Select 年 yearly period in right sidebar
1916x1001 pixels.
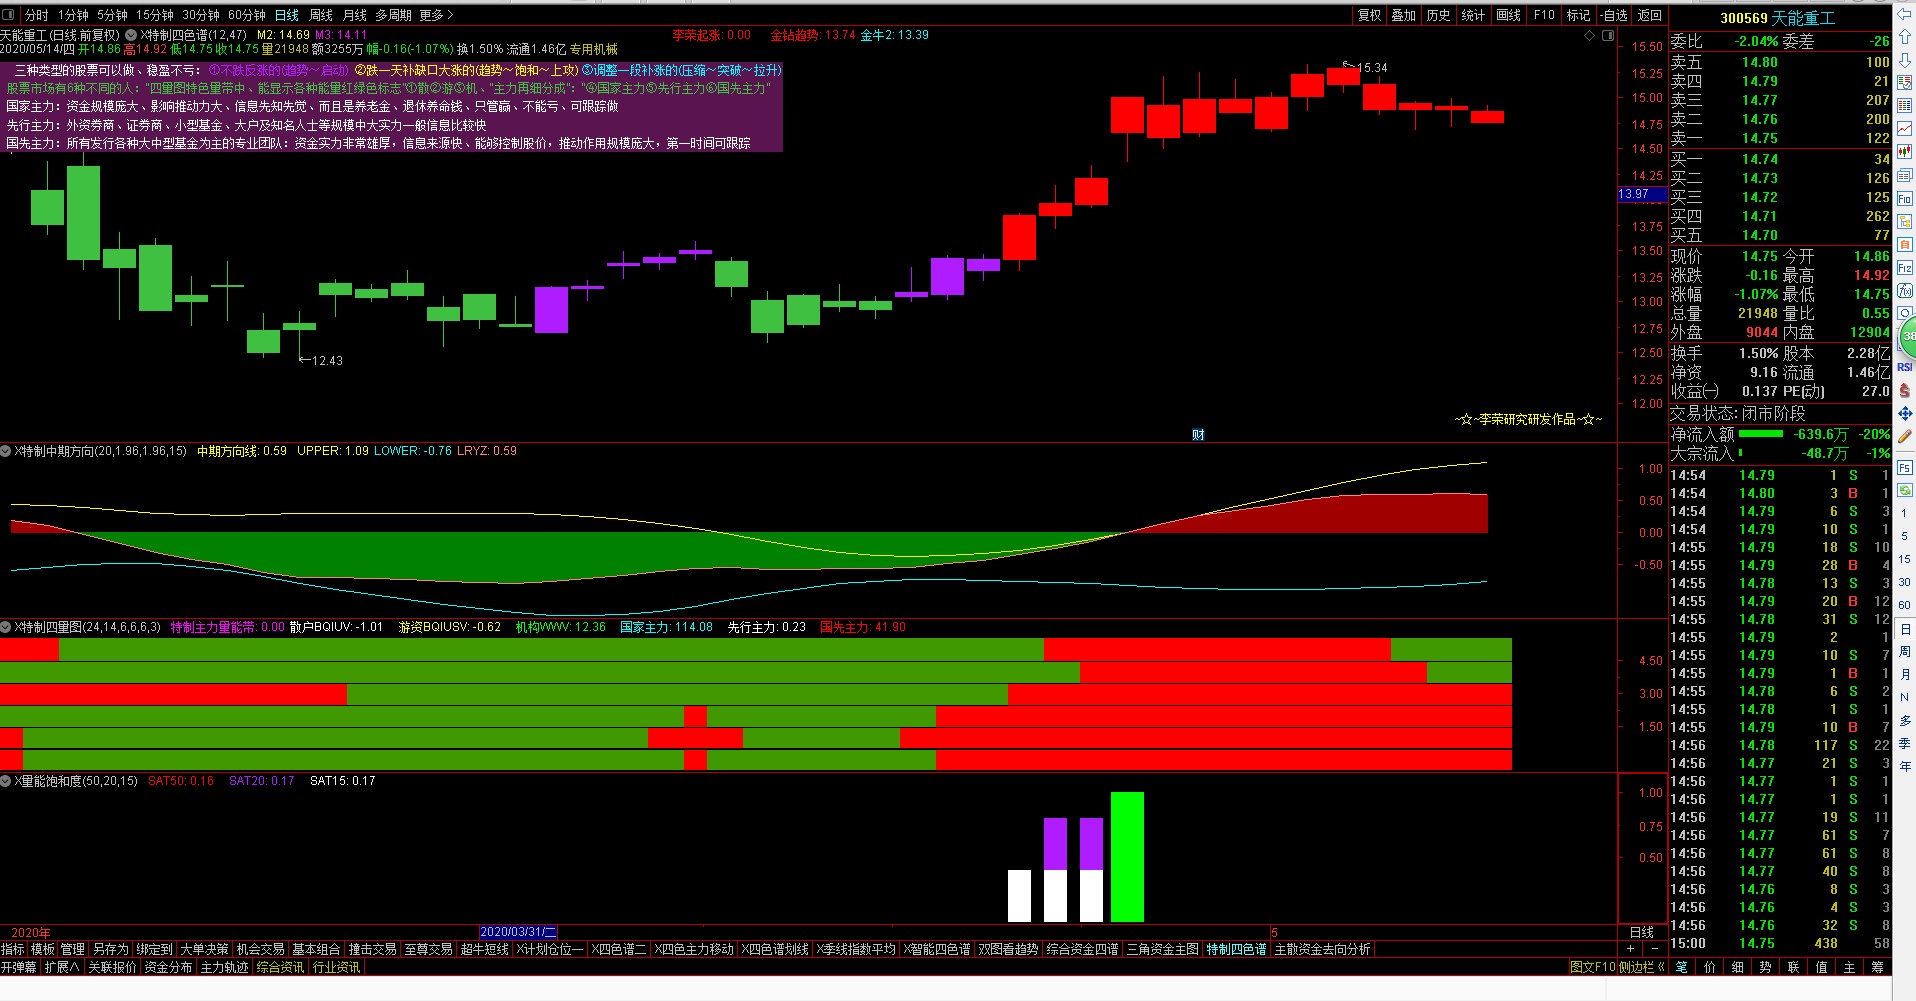pos(1905,766)
